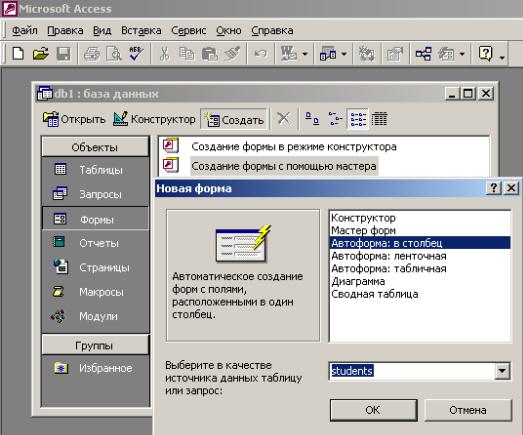Open the New Object dropdown arrow
This screenshot has height=435, width=523.
click(462, 54)
